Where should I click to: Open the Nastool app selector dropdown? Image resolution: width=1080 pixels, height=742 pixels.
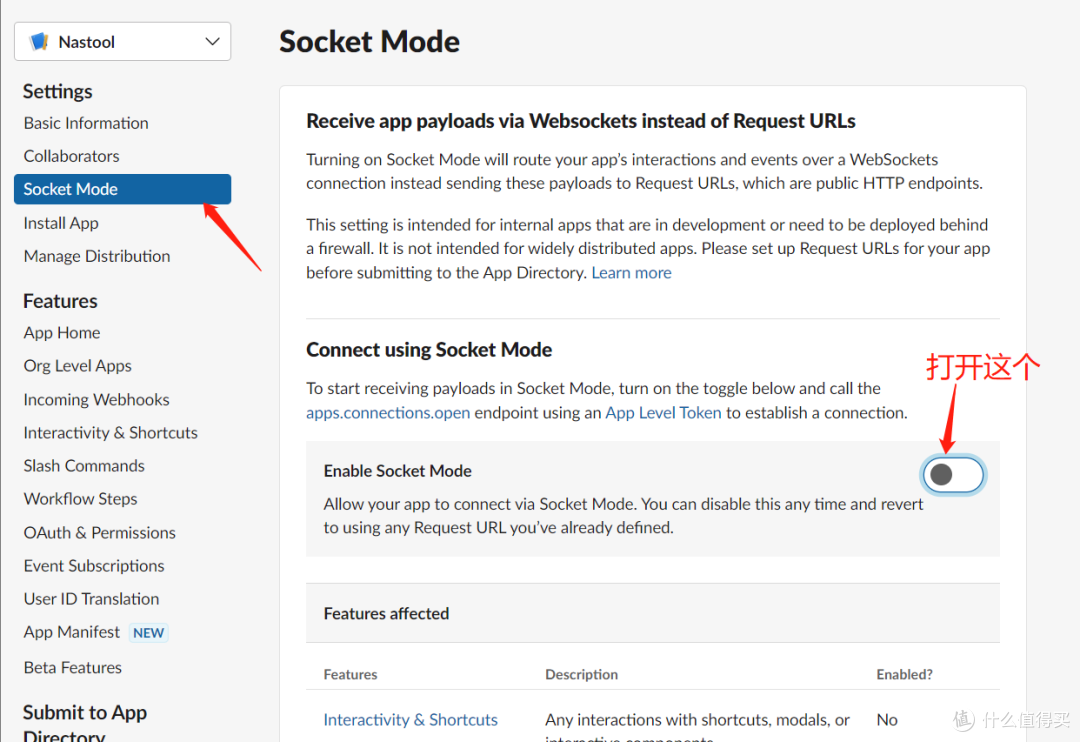tap(122, 42)
